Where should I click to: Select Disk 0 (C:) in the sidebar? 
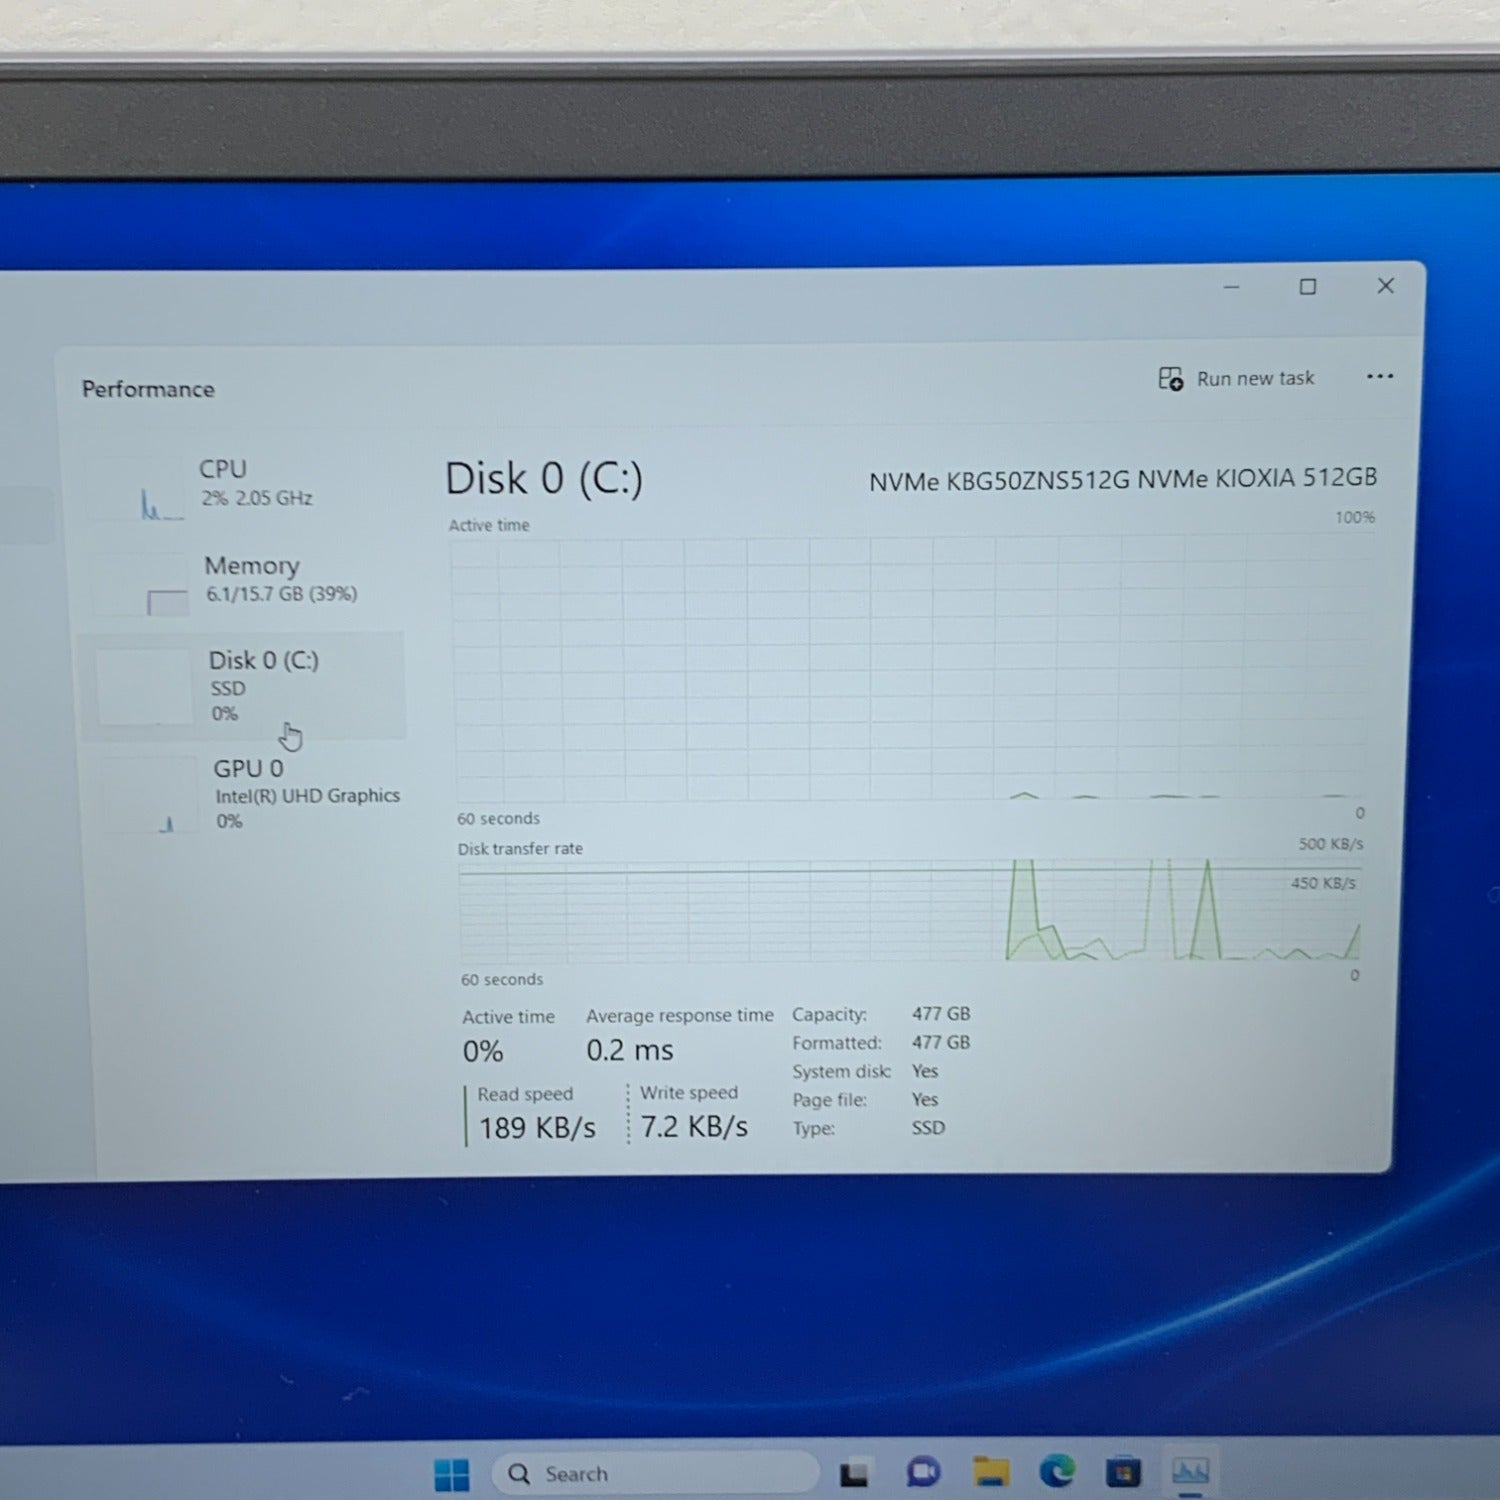(x=244, y=686)
